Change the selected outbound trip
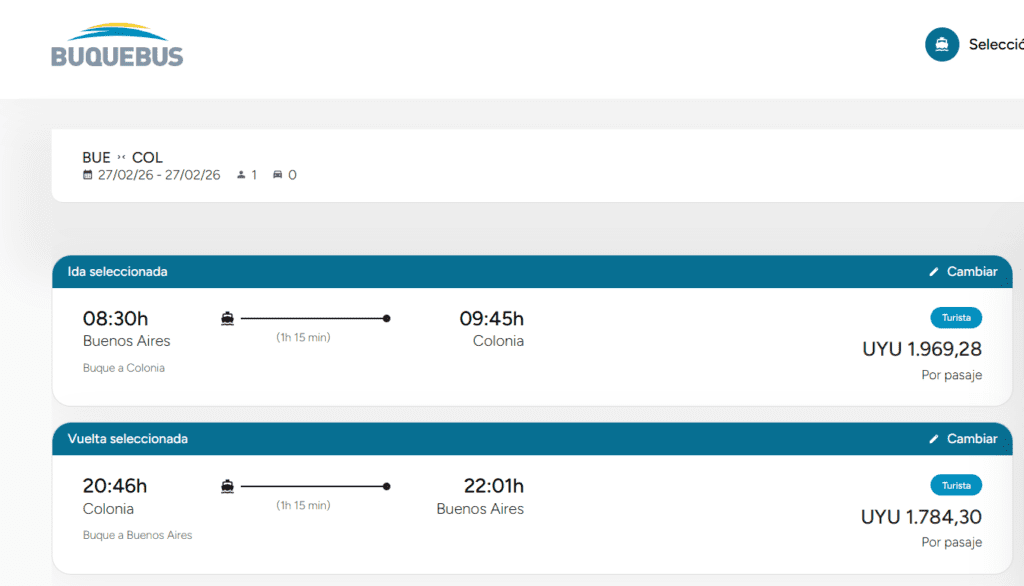The image size is (1024, 586). pos(963,272)
